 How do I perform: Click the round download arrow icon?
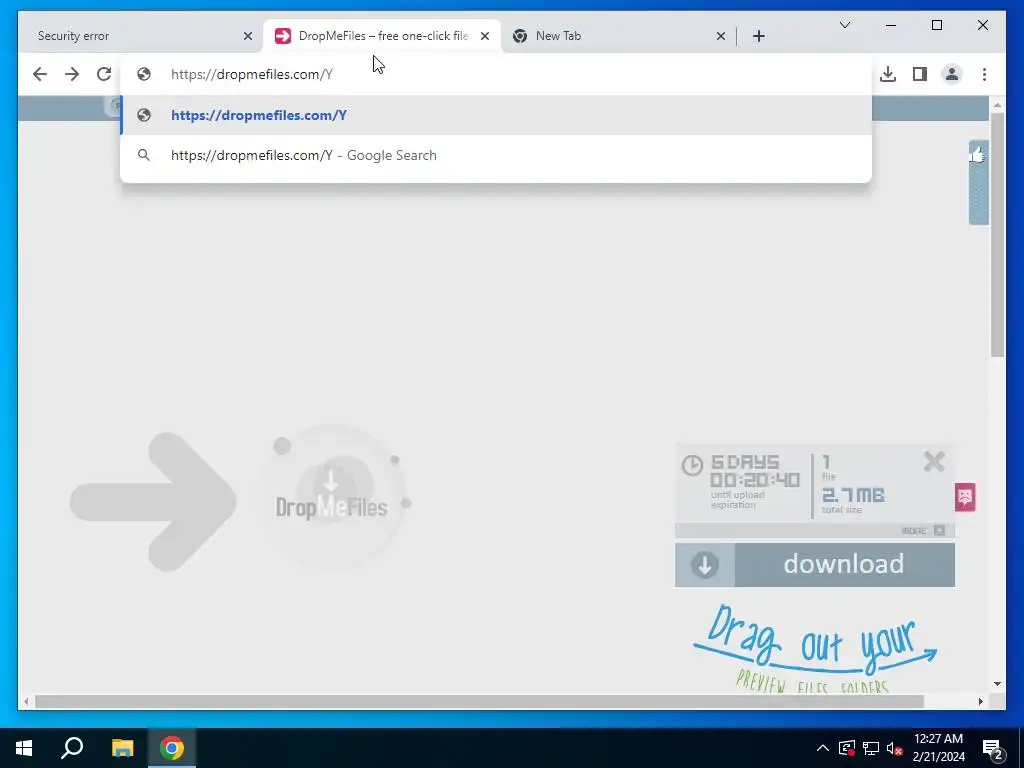[x=705, y=565]
